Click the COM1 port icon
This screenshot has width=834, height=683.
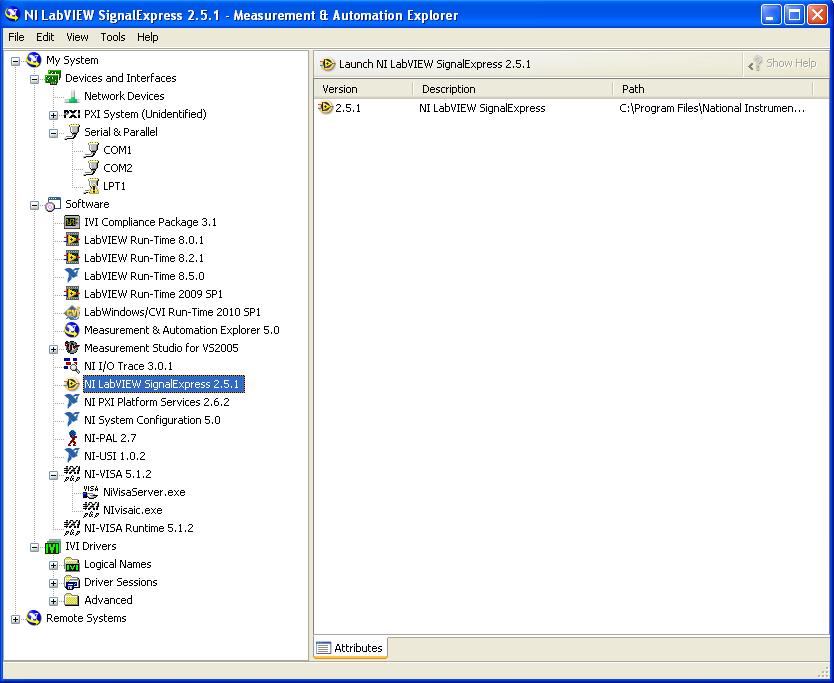tap(91, 150)
